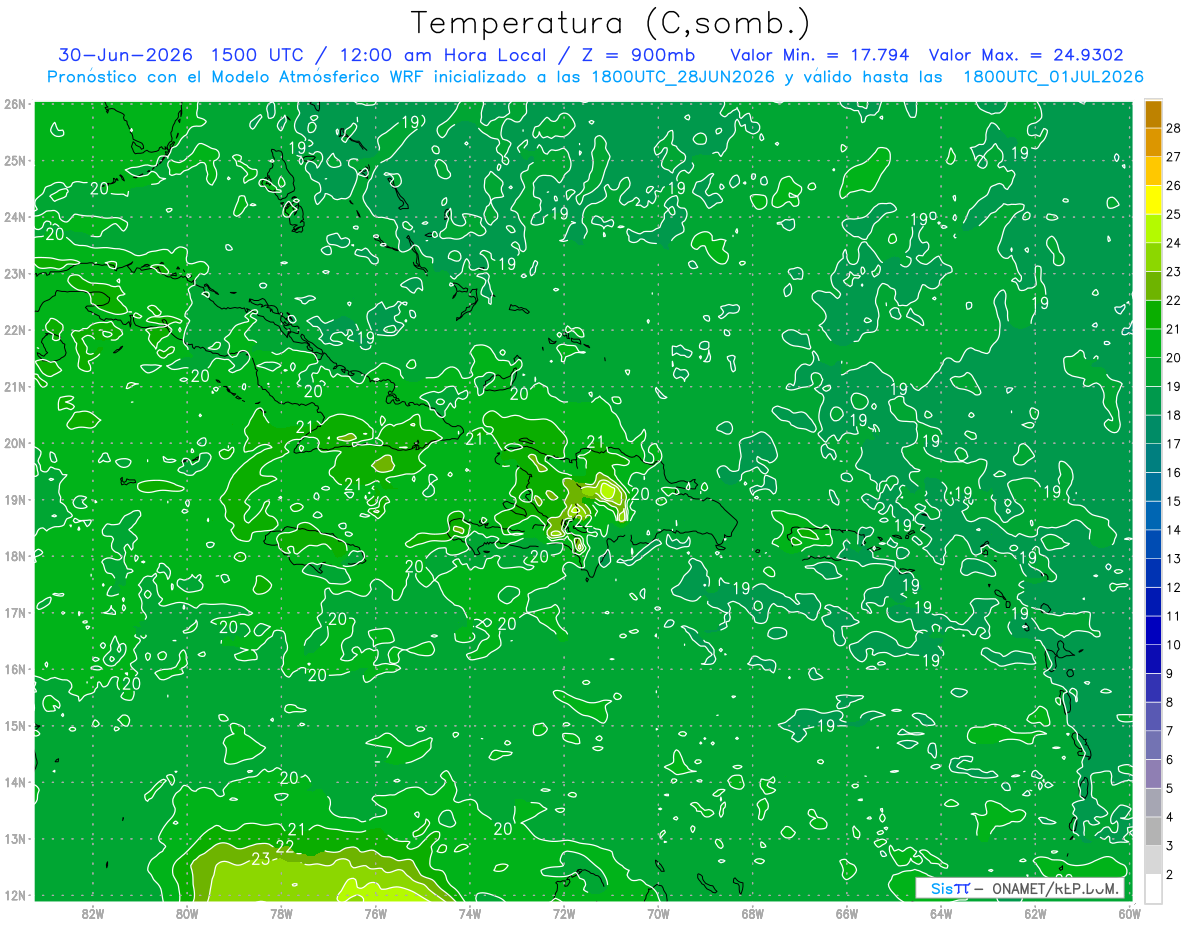This screenshot has width=1200, height=927.
Task: Click the ONAMET/REP.DOM. credit box
Action: (x=1020, y=888)
